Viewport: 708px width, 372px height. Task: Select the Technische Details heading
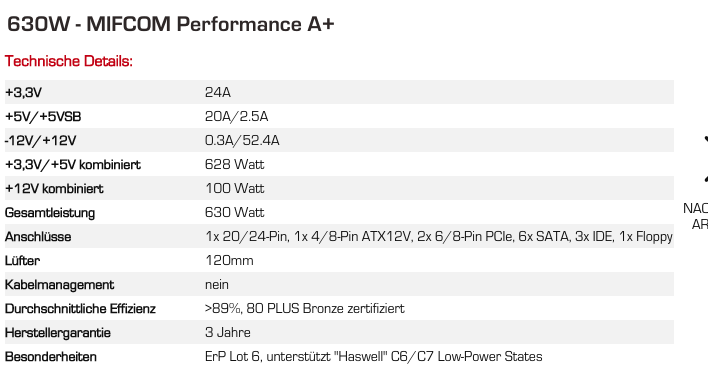[69, 61]
